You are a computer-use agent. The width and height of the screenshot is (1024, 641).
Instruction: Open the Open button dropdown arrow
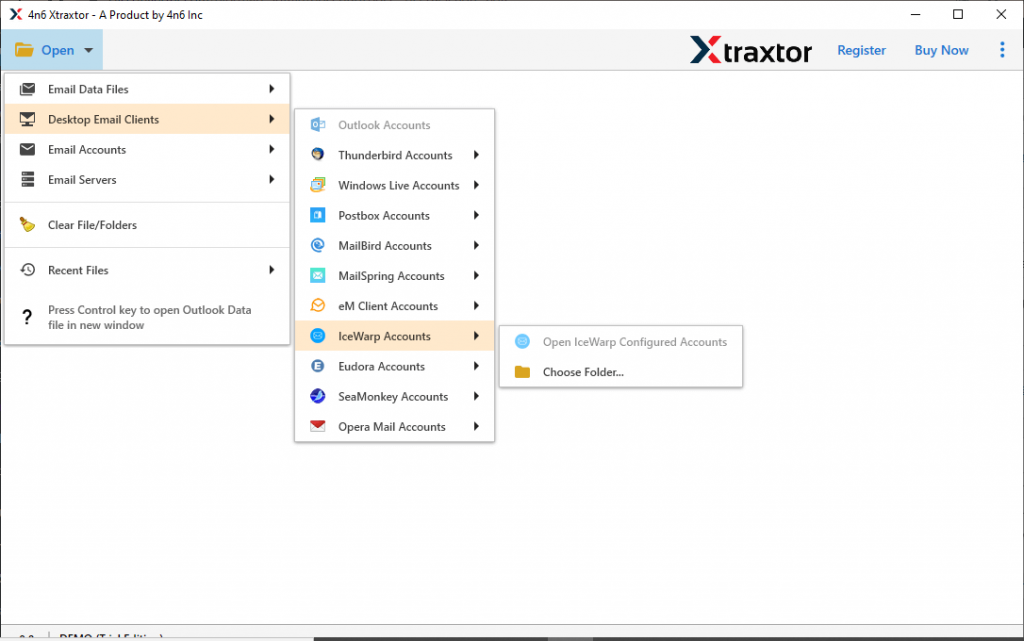(88, 49)
